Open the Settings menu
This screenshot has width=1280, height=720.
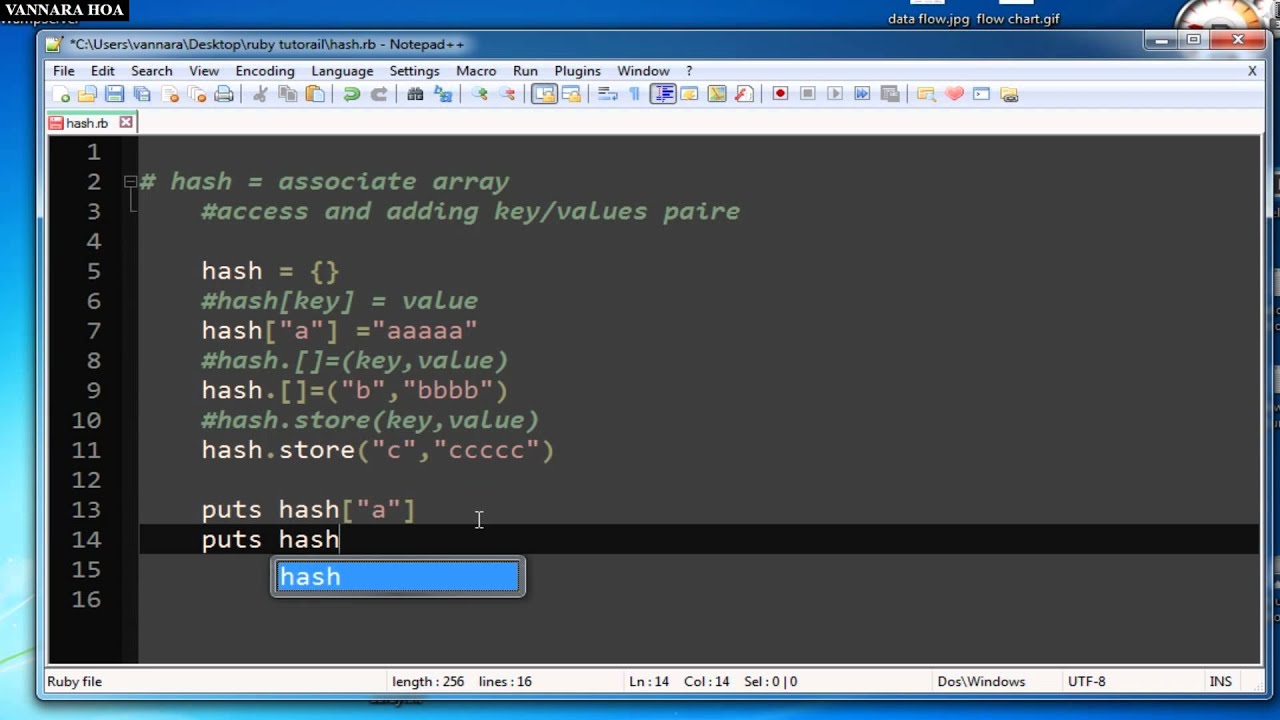coord(414,71)
